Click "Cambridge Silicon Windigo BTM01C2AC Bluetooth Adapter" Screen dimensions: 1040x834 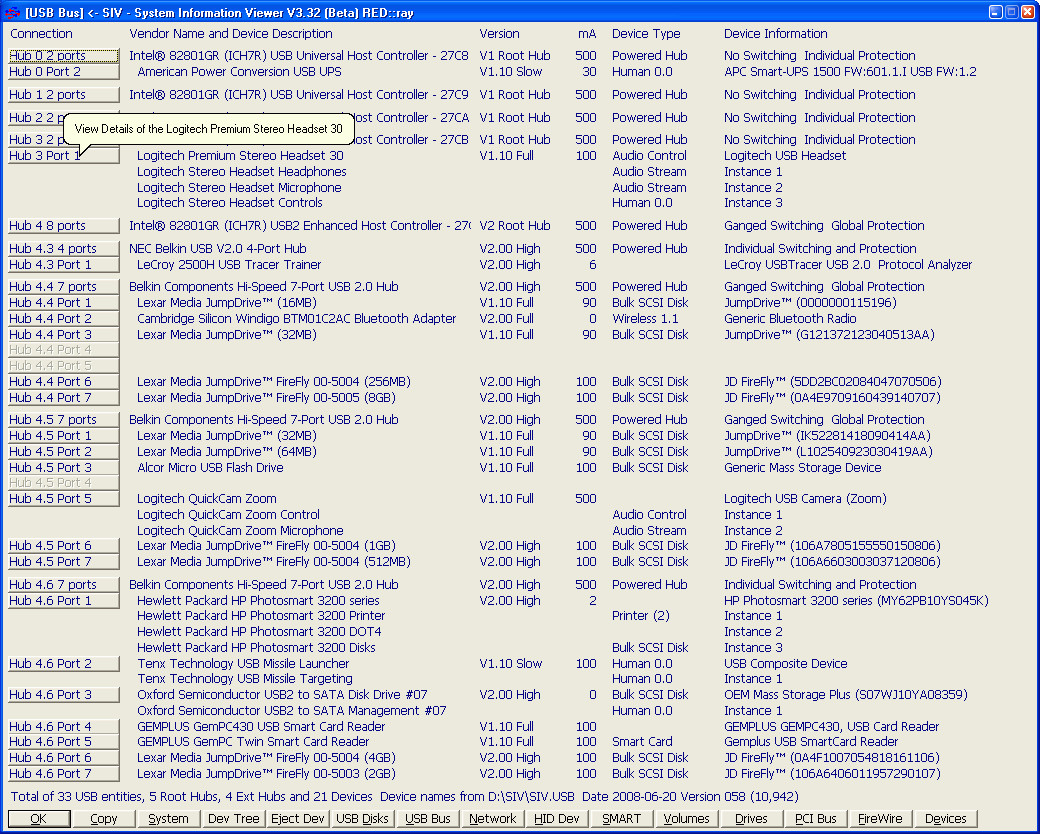(x=296, y=318)
